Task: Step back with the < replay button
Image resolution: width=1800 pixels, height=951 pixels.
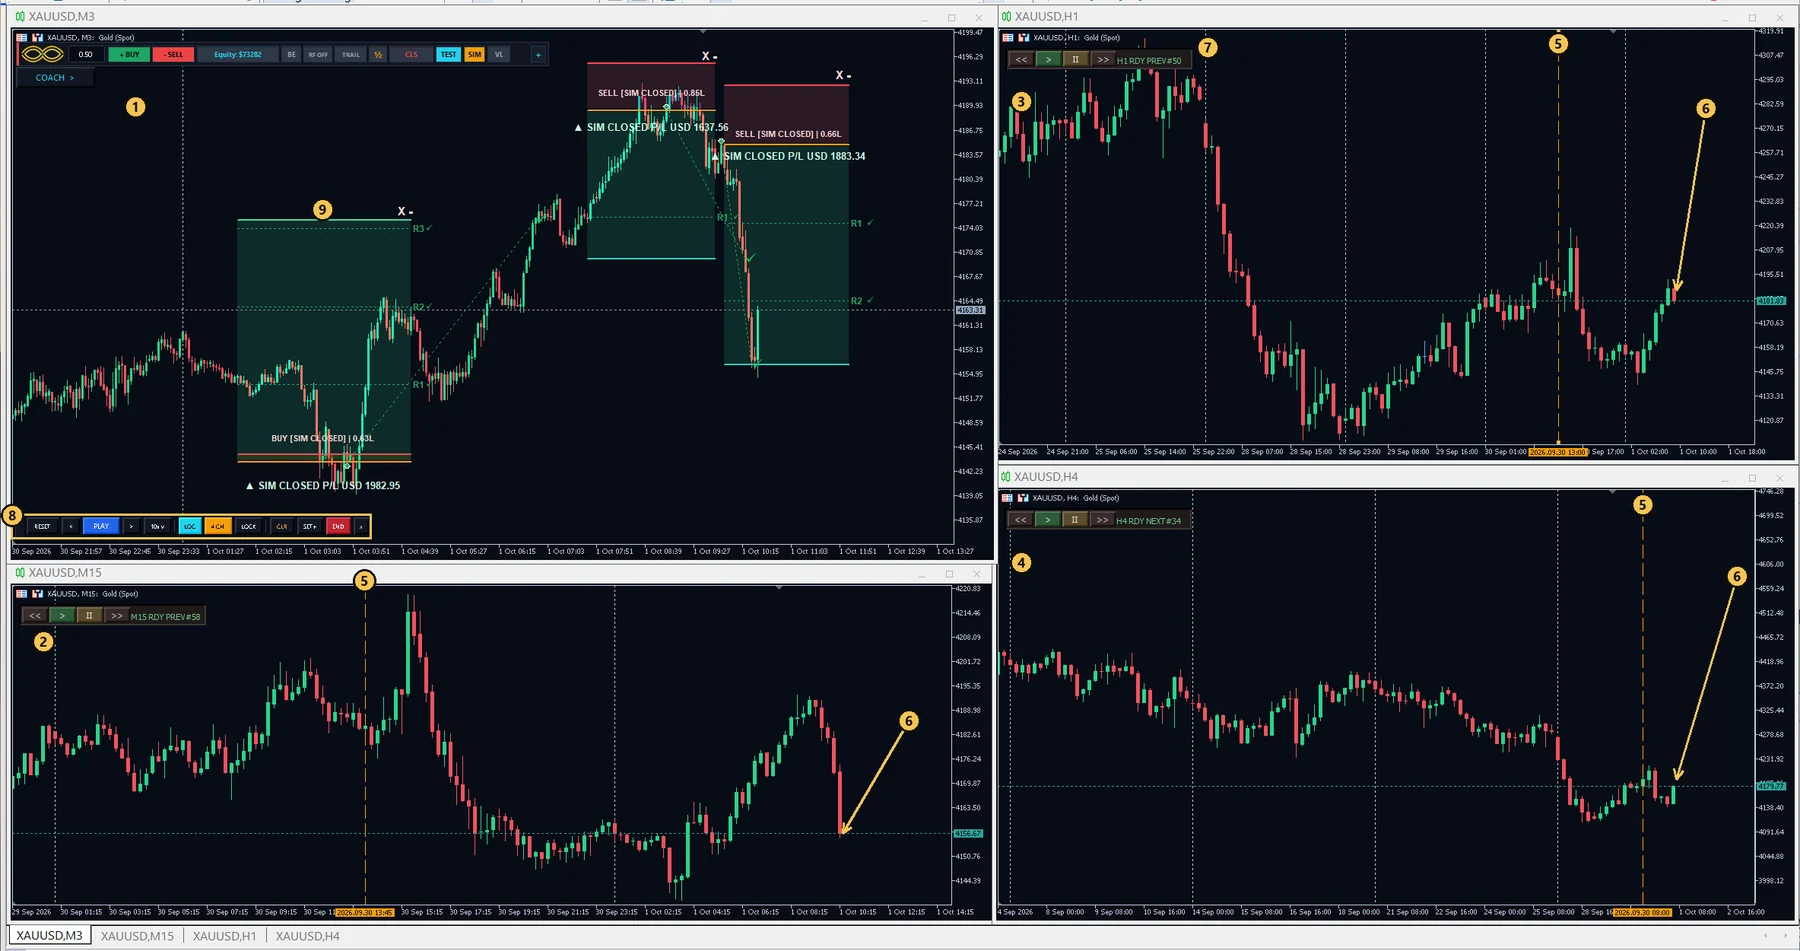Action: [71, 526]
